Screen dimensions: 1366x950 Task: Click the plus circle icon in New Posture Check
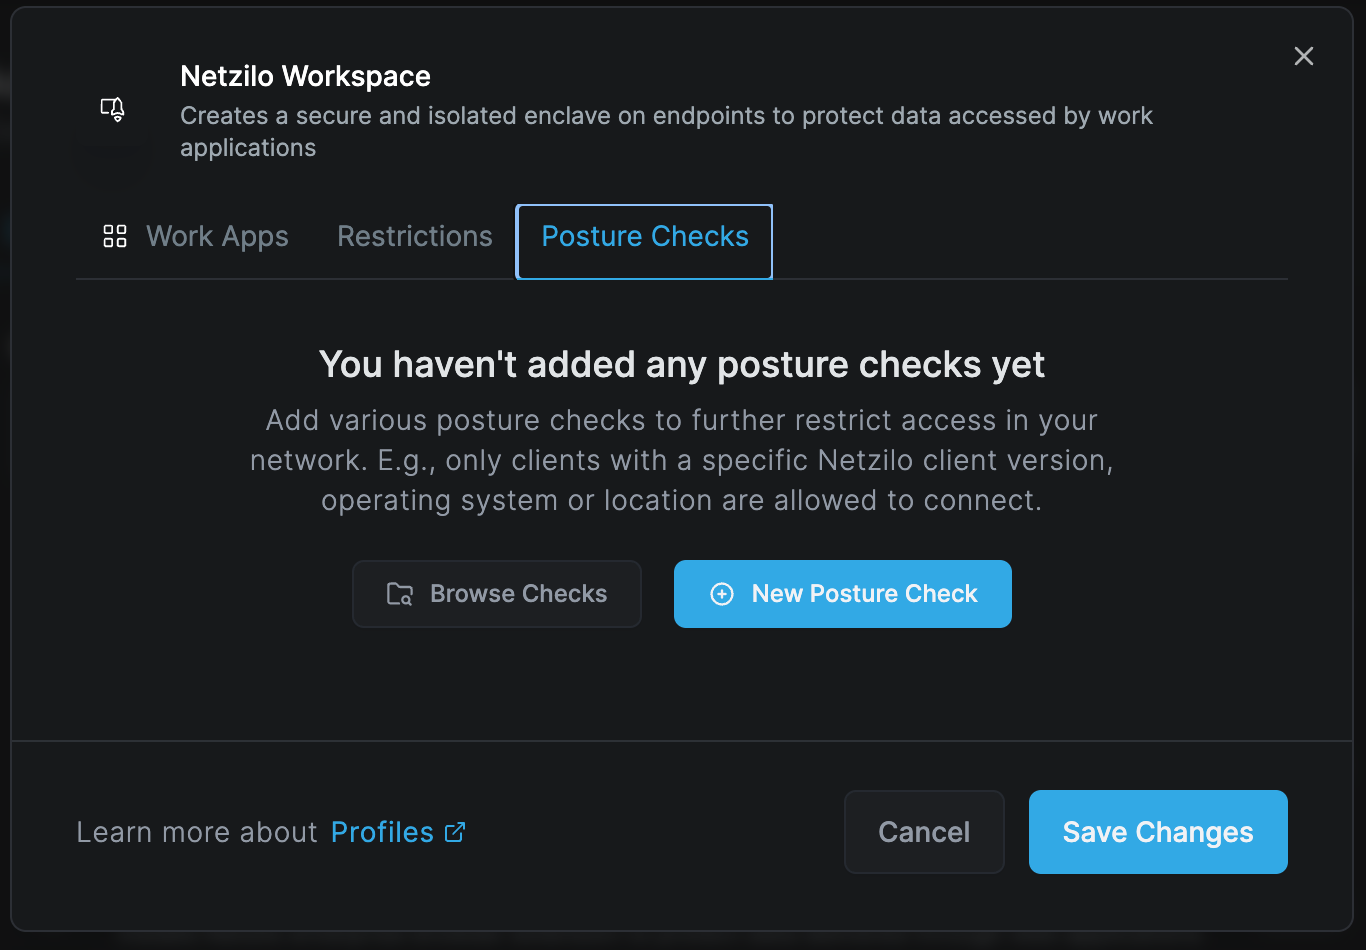pos(722,594)
